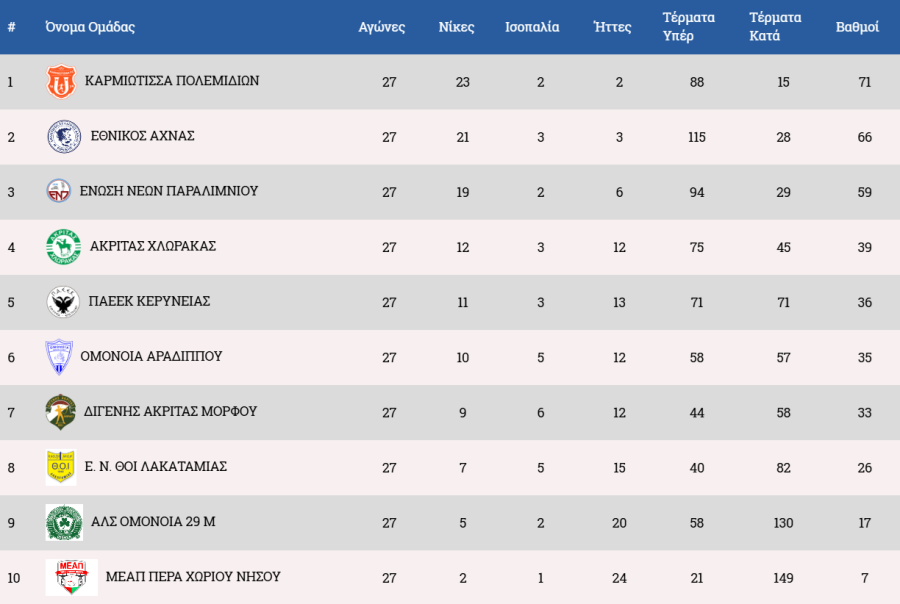Open the ΠΑΕΕΚ ΚΕΡΥΝΕΙΑΣ team name

(149, 301)
